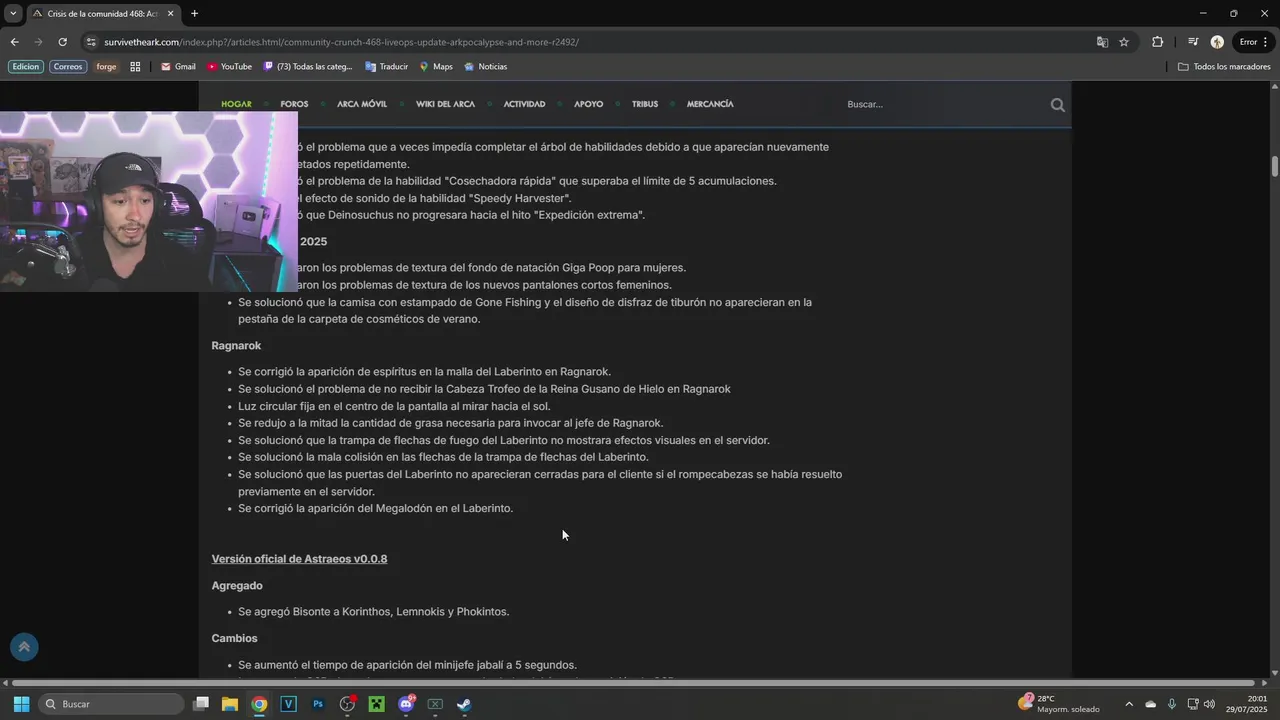The width and height of the screenshot is (1280, 720).
Task: Open Google Translate icon in address bar
Action: click(x=1102, y=42)
